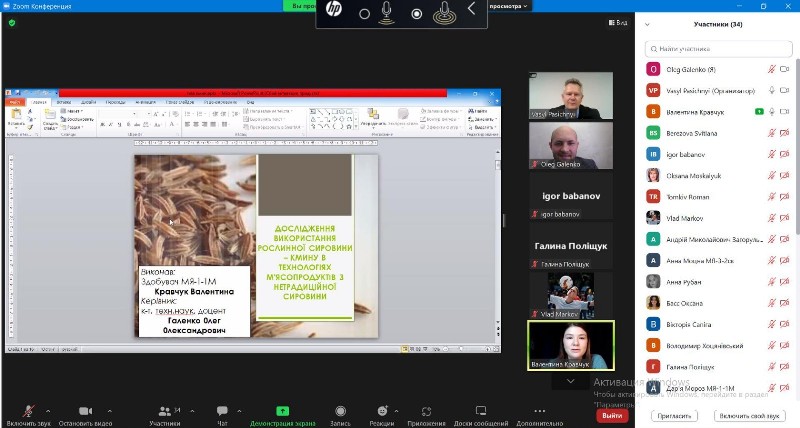Start recording with Запись icon

coord(340,411)
